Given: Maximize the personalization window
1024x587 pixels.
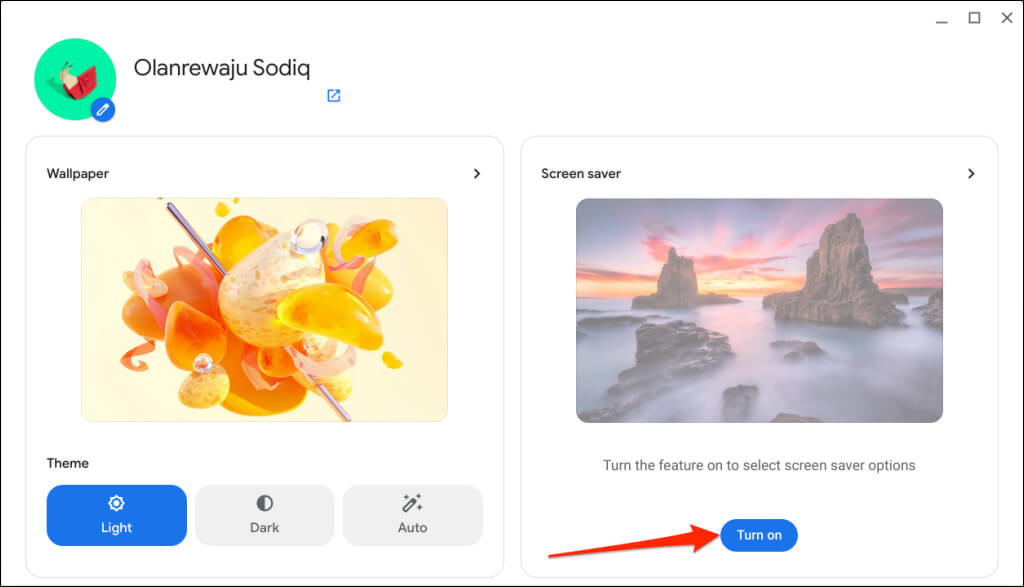Looking at the screenshot, I should [x=974, y=18].
